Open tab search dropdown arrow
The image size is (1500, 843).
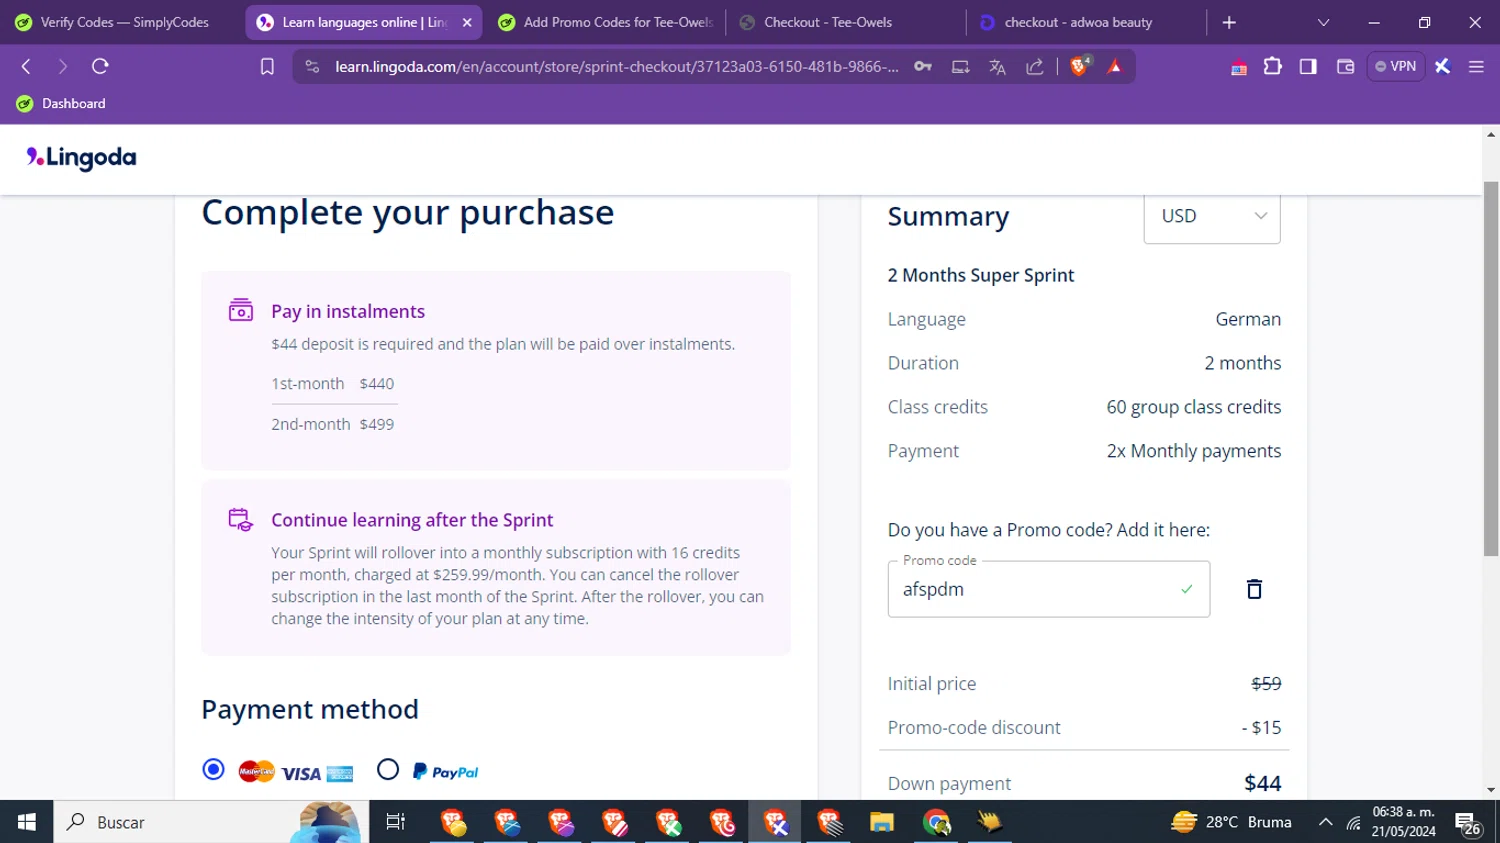pos(1323,22)
